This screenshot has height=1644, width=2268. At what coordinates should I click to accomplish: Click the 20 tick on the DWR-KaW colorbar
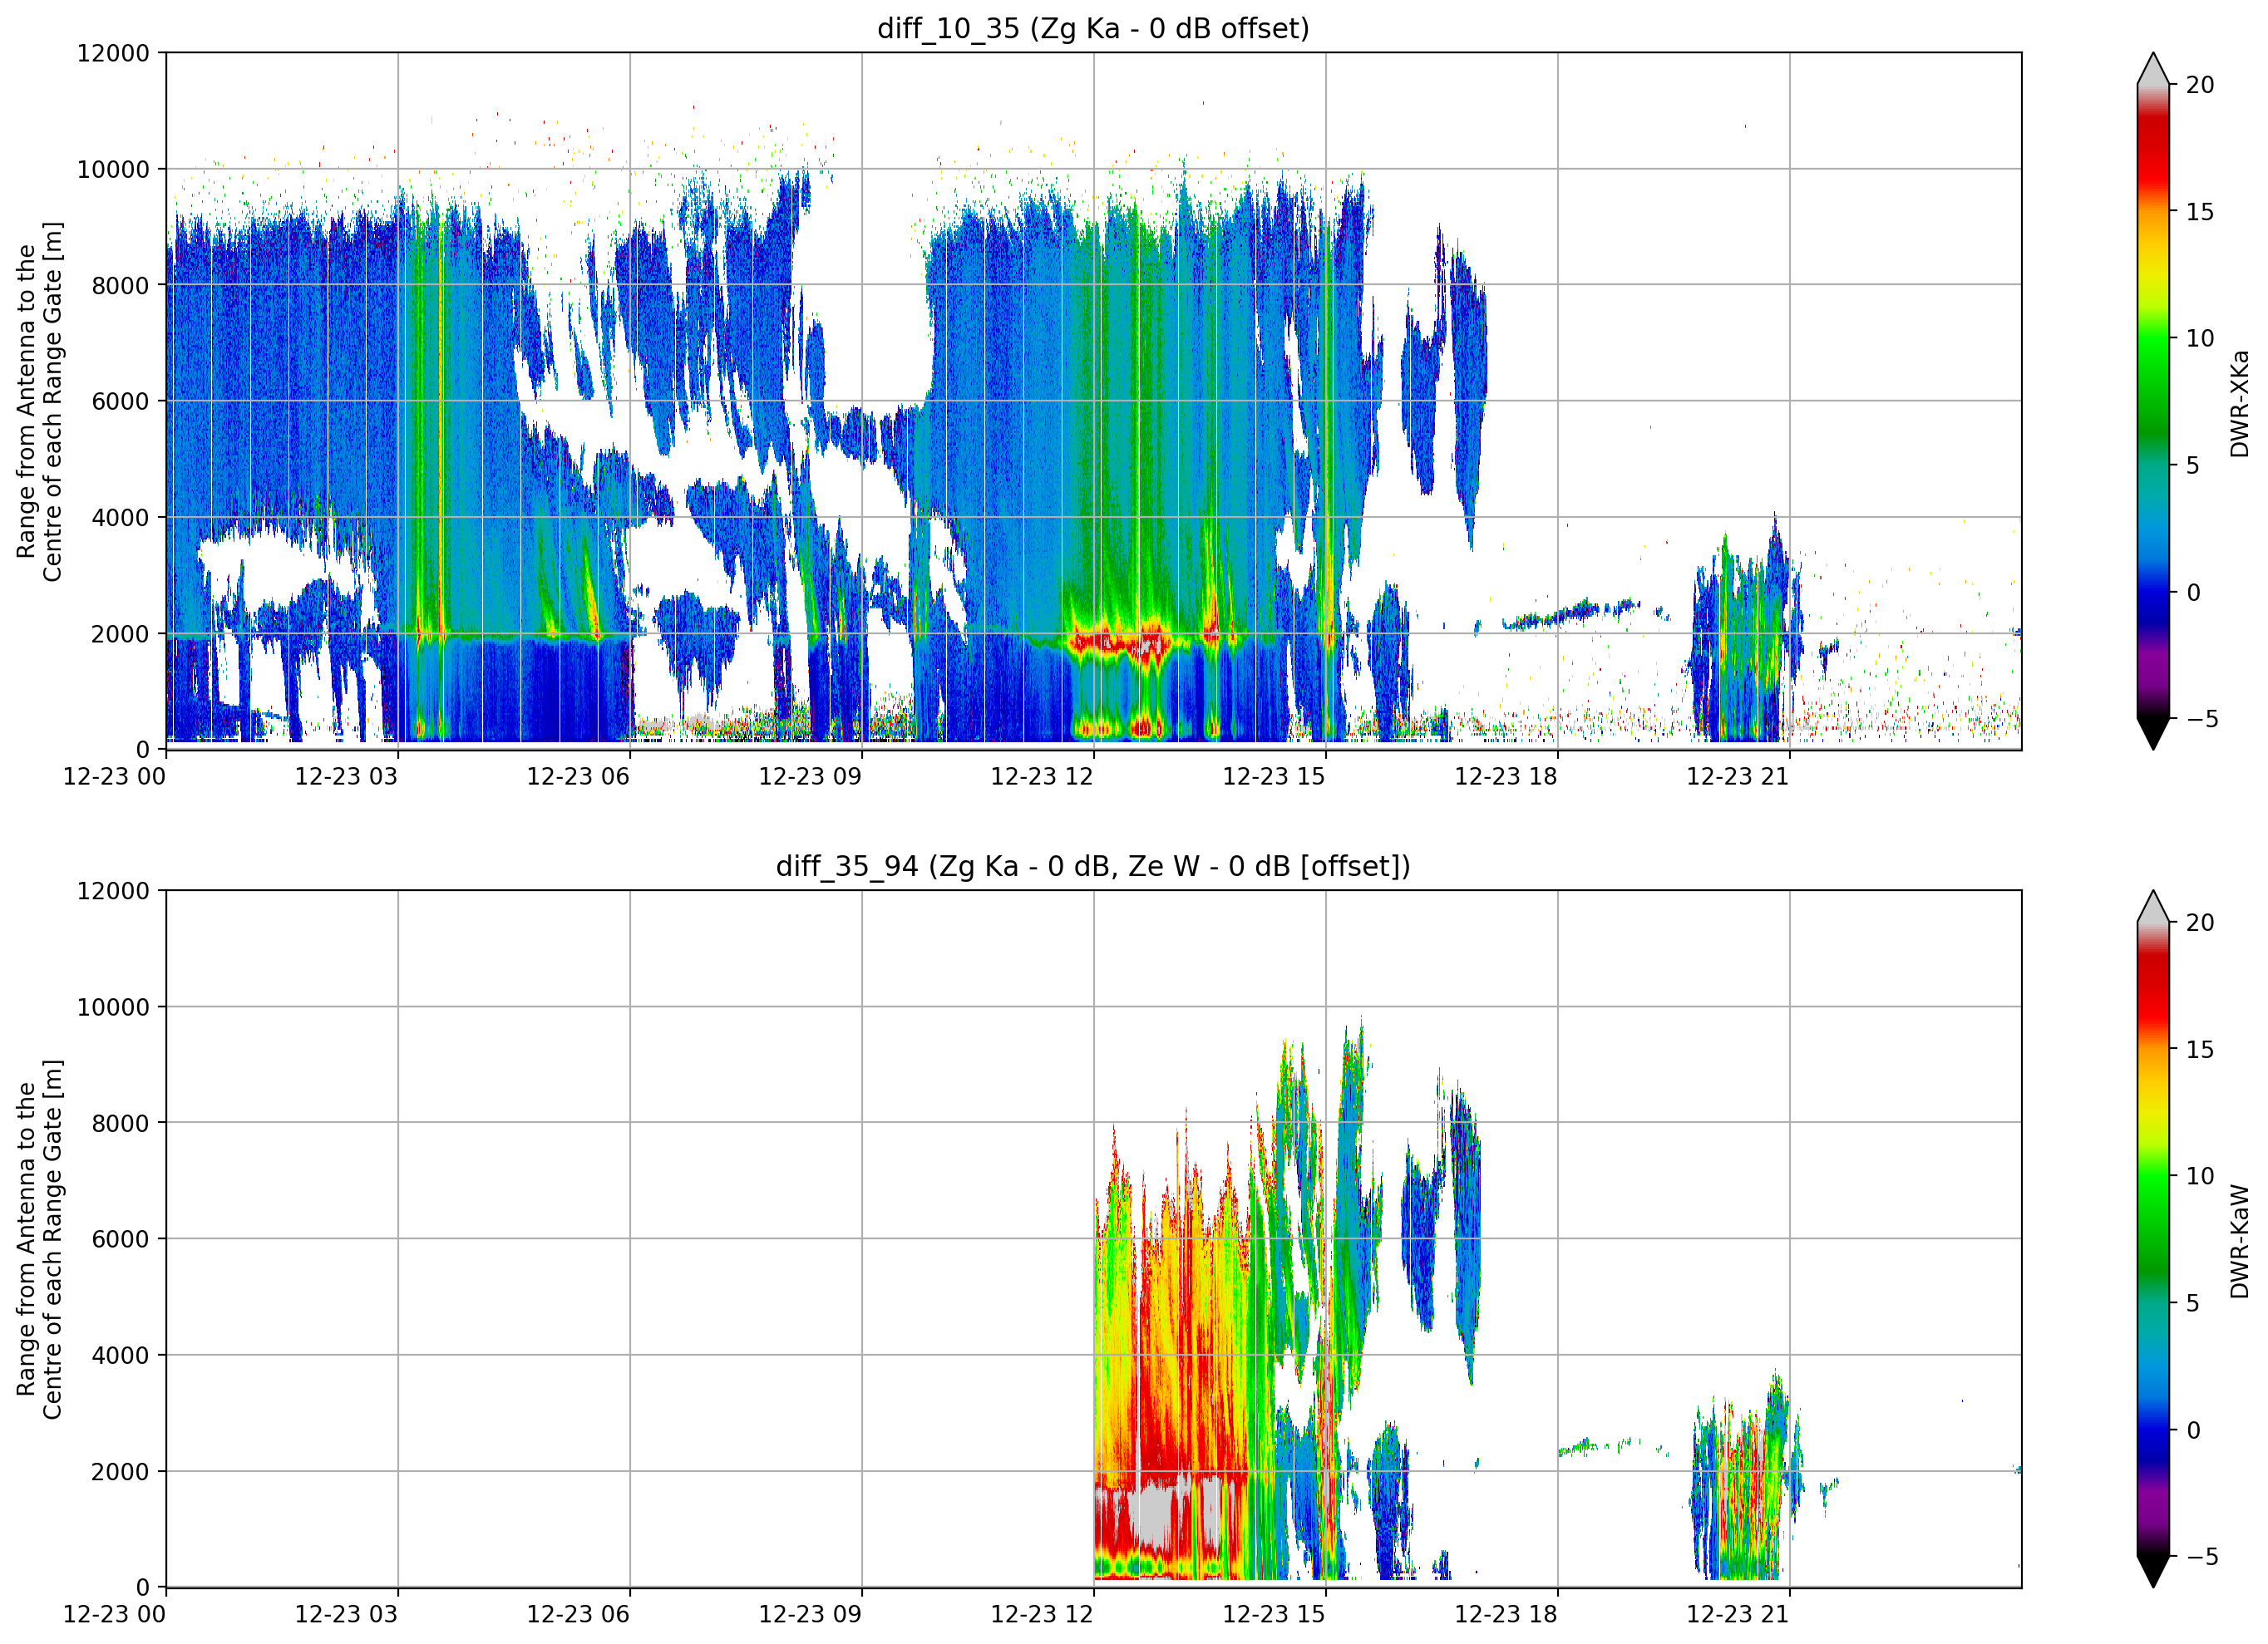pos(2200,923)
